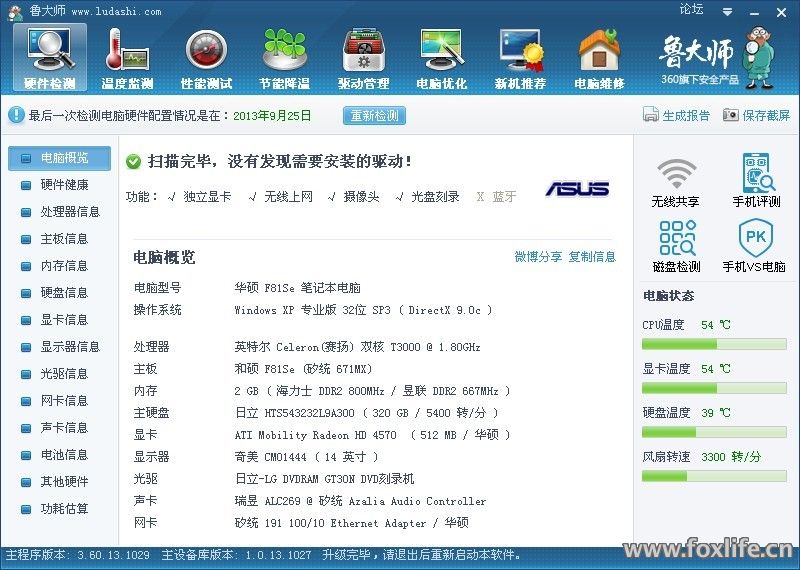Click the 日立 HTS543232L9A300 disk text
This screenshot has height=570, width=800.
366,413
